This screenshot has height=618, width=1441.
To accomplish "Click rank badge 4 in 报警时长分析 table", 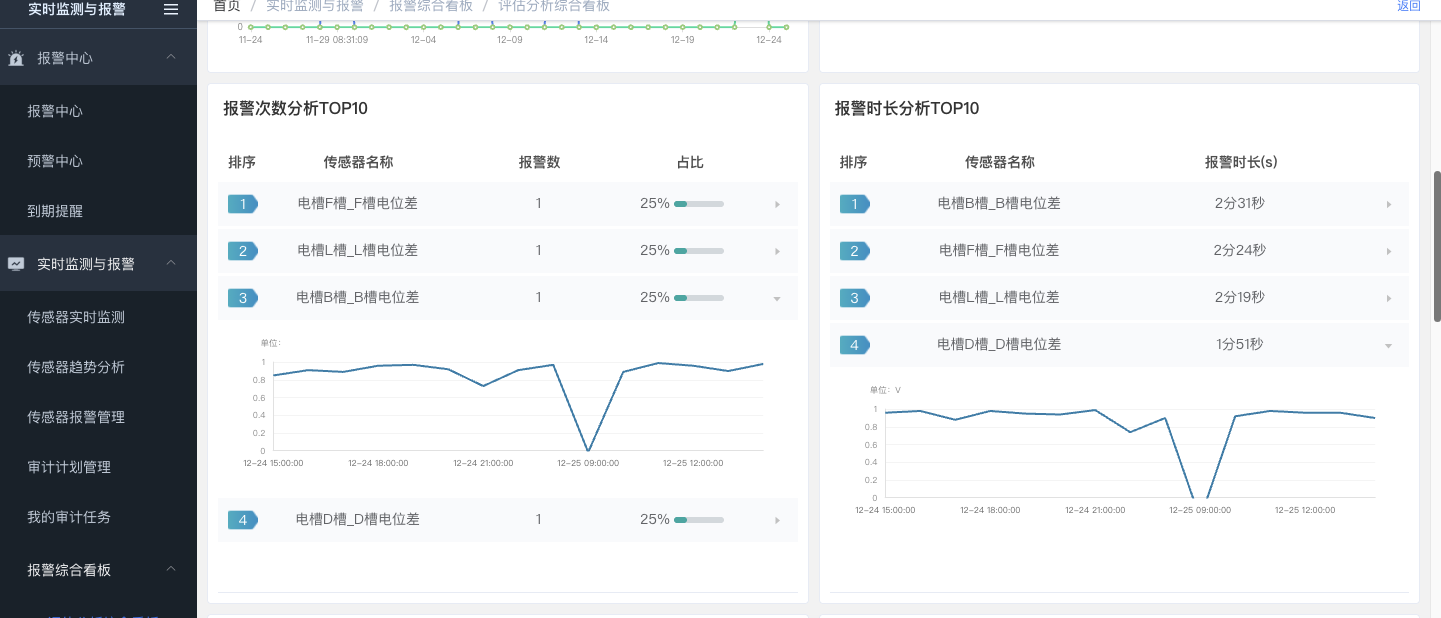I will (x=855, y=345).
